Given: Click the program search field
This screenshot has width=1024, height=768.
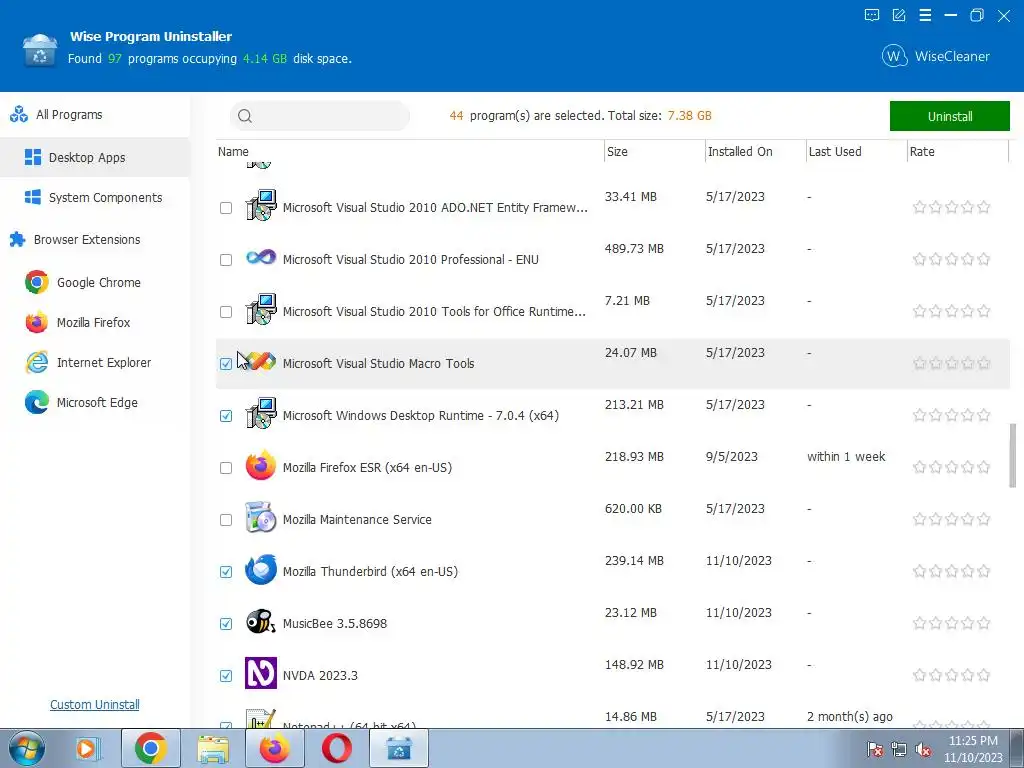Looking at the screenshot, I should (319, 116).
